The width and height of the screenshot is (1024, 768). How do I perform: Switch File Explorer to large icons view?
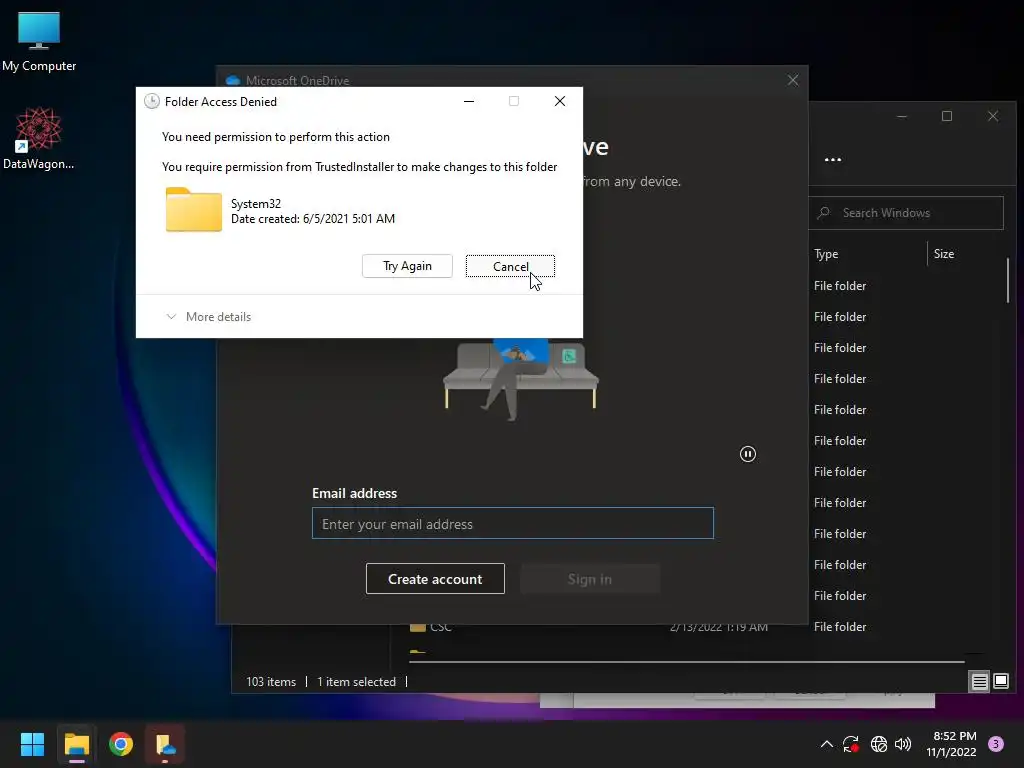(x=1001, y=682)
